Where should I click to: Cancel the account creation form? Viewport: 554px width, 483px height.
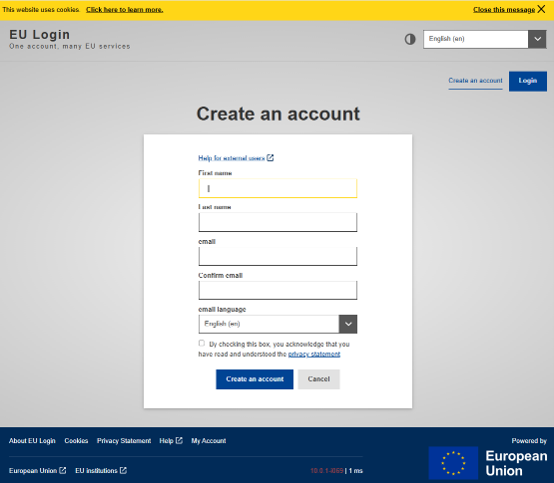pyautogui.click(x=319, y=379)
